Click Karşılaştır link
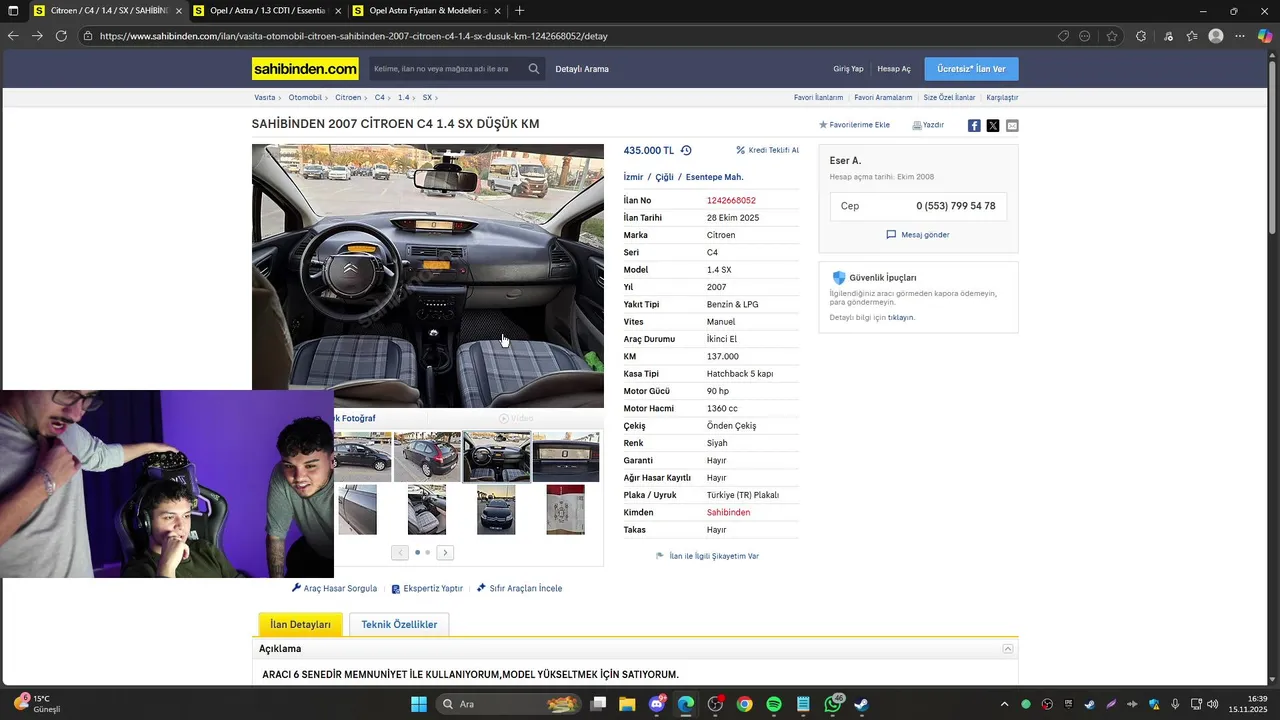 (1002, 98)
